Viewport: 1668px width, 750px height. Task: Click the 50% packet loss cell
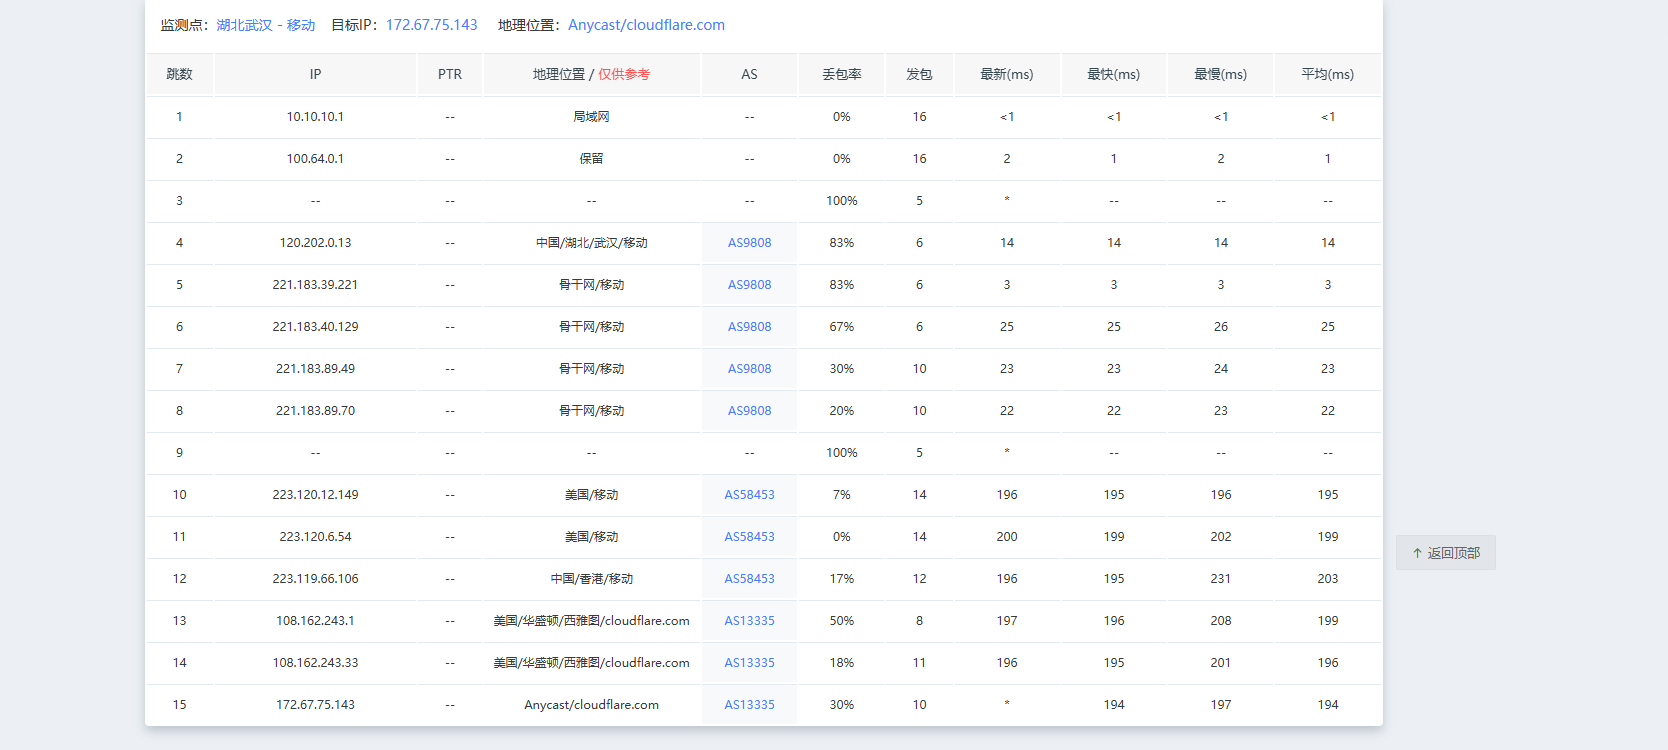pos(842,621)
